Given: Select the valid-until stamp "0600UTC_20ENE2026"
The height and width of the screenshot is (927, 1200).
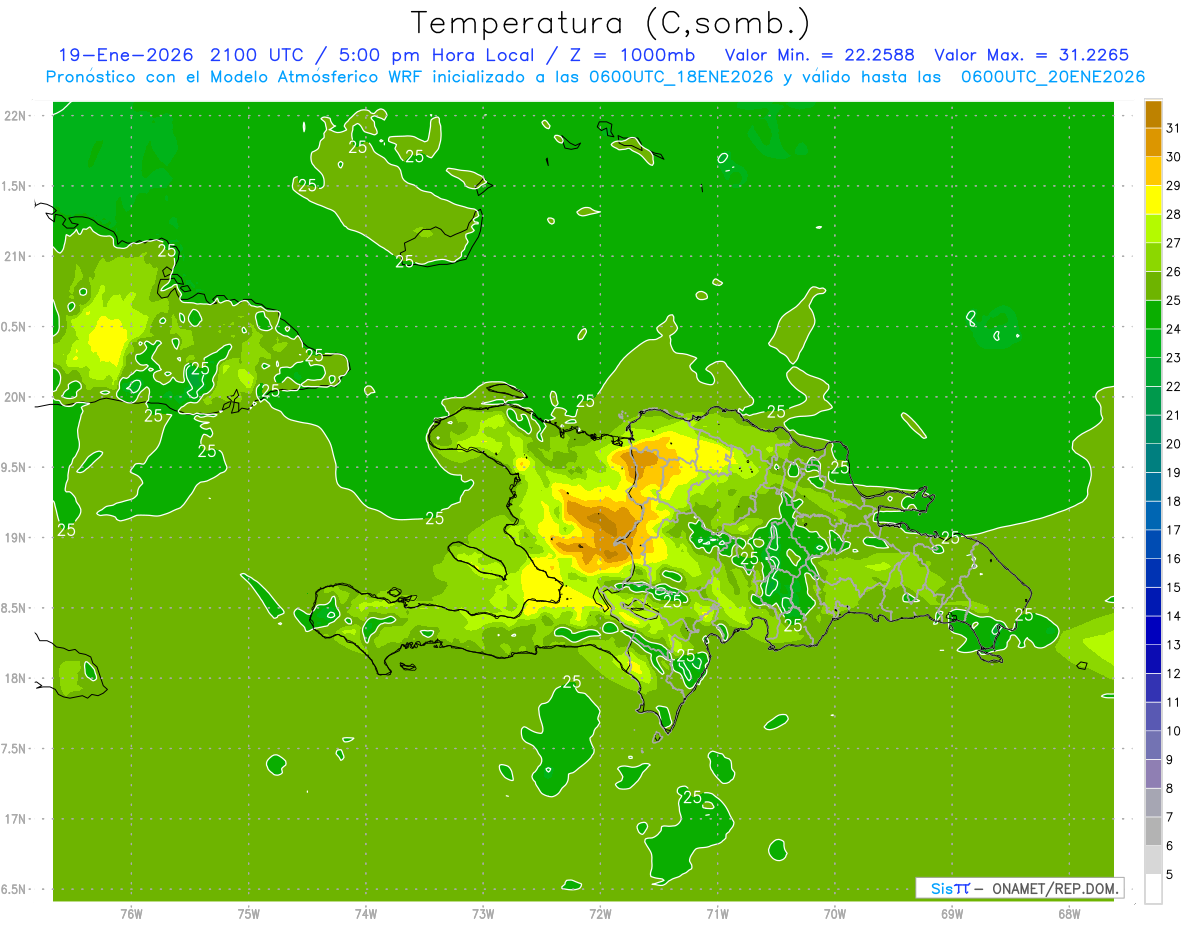Looking at the screenshot, I should tap(1053, 77).
